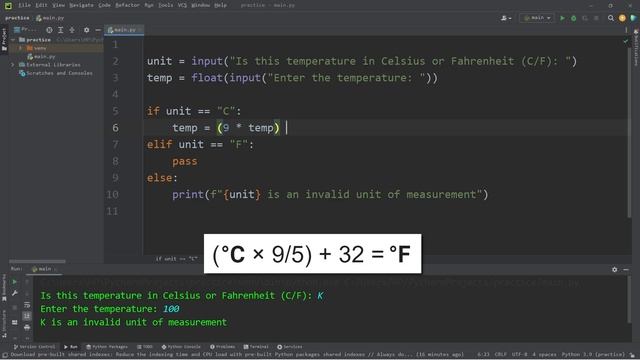Click the collapse all icon in Project panel
The width and height of the screenshot is (640, 360).
72,30
